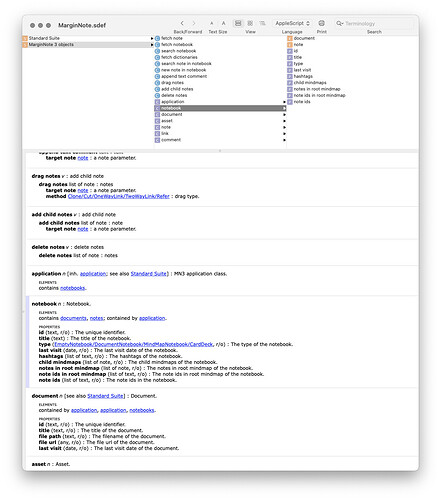Go forward with the Forward arrow
This screenshot has width=441, height=500.
tap(194, 23)
